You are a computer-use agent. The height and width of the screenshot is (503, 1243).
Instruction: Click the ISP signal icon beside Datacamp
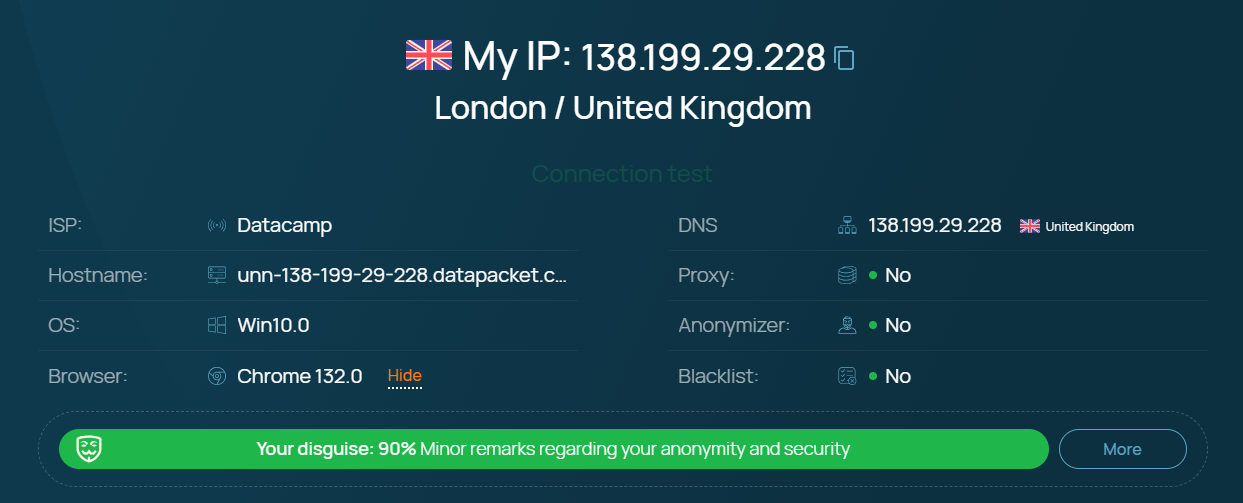[x=217, y=226]
